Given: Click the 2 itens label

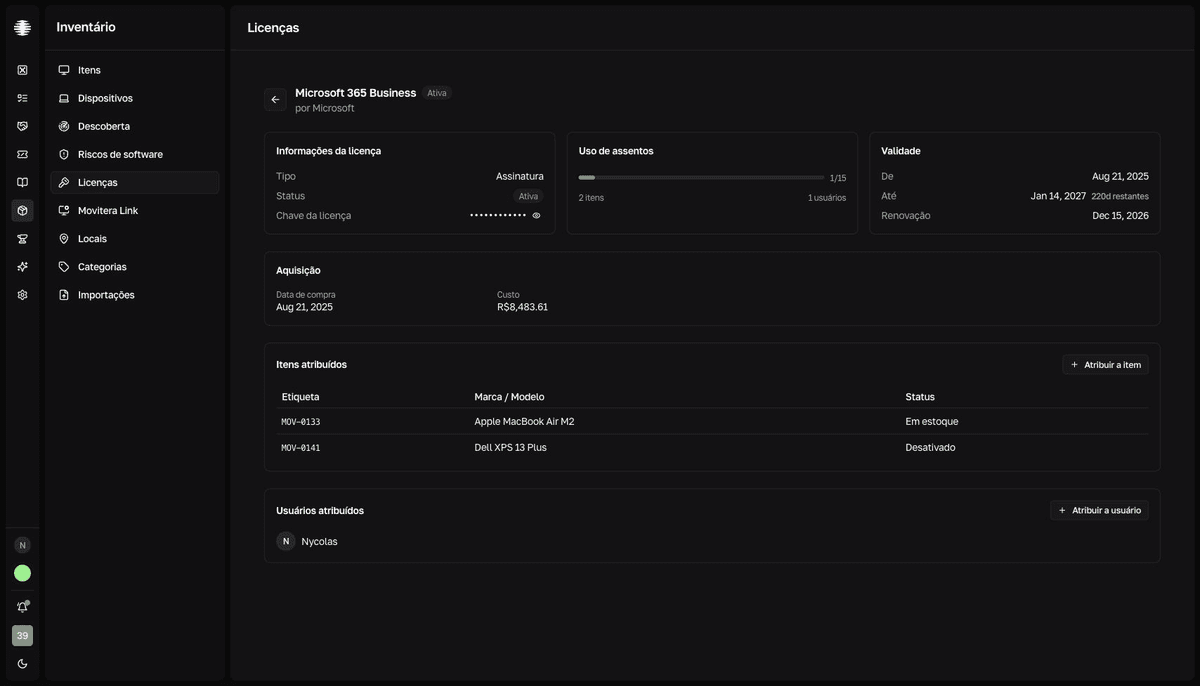Looking at the screenshot, I should pyautogui.click(x=591, y=198).
